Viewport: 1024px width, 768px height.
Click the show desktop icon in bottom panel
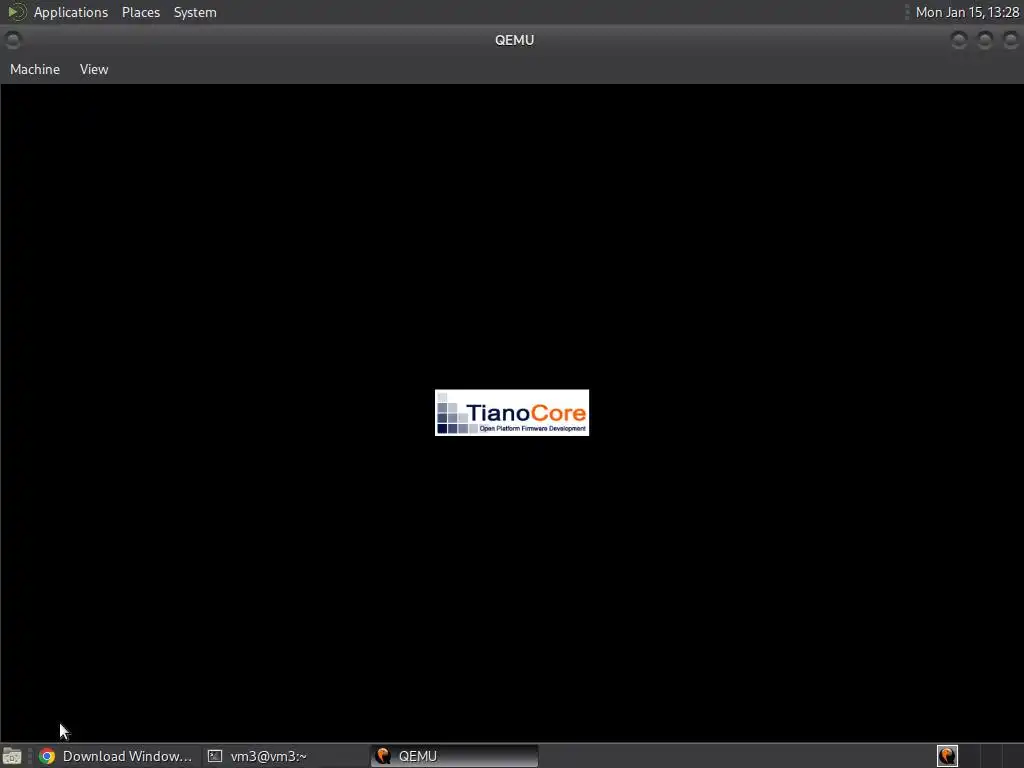click(12, 756)
